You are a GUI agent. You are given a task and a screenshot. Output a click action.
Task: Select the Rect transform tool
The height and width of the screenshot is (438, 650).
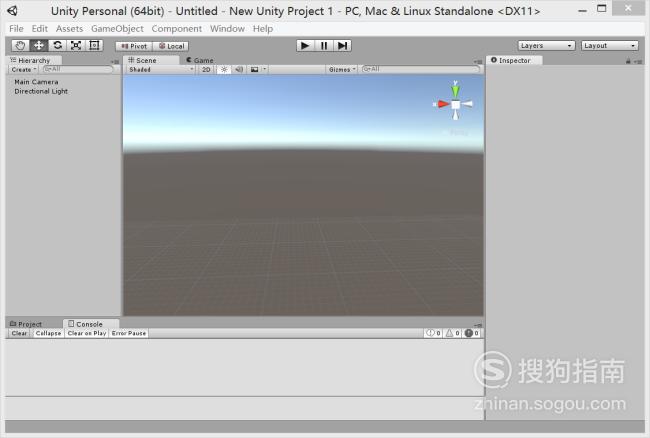95,46
